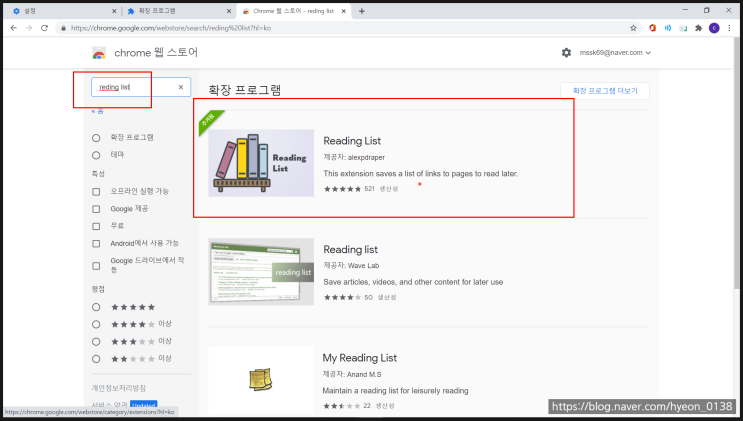Open the red Office extension icon
Viewport: 743px width, 421px height.
point(652,28)
